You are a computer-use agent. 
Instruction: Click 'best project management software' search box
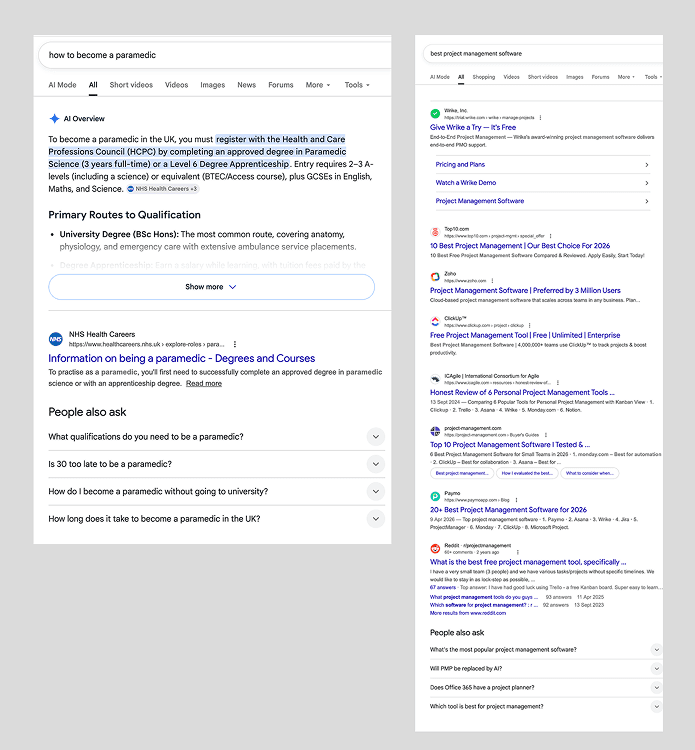point(543,54)
